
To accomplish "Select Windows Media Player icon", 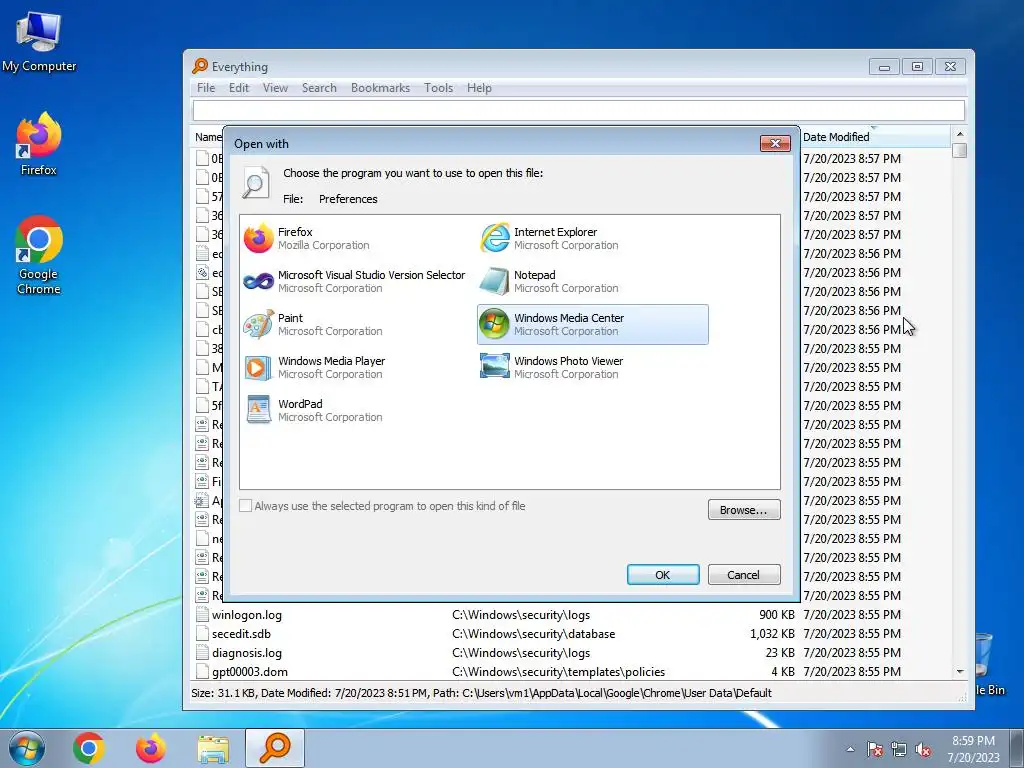I will click(258, 367).
